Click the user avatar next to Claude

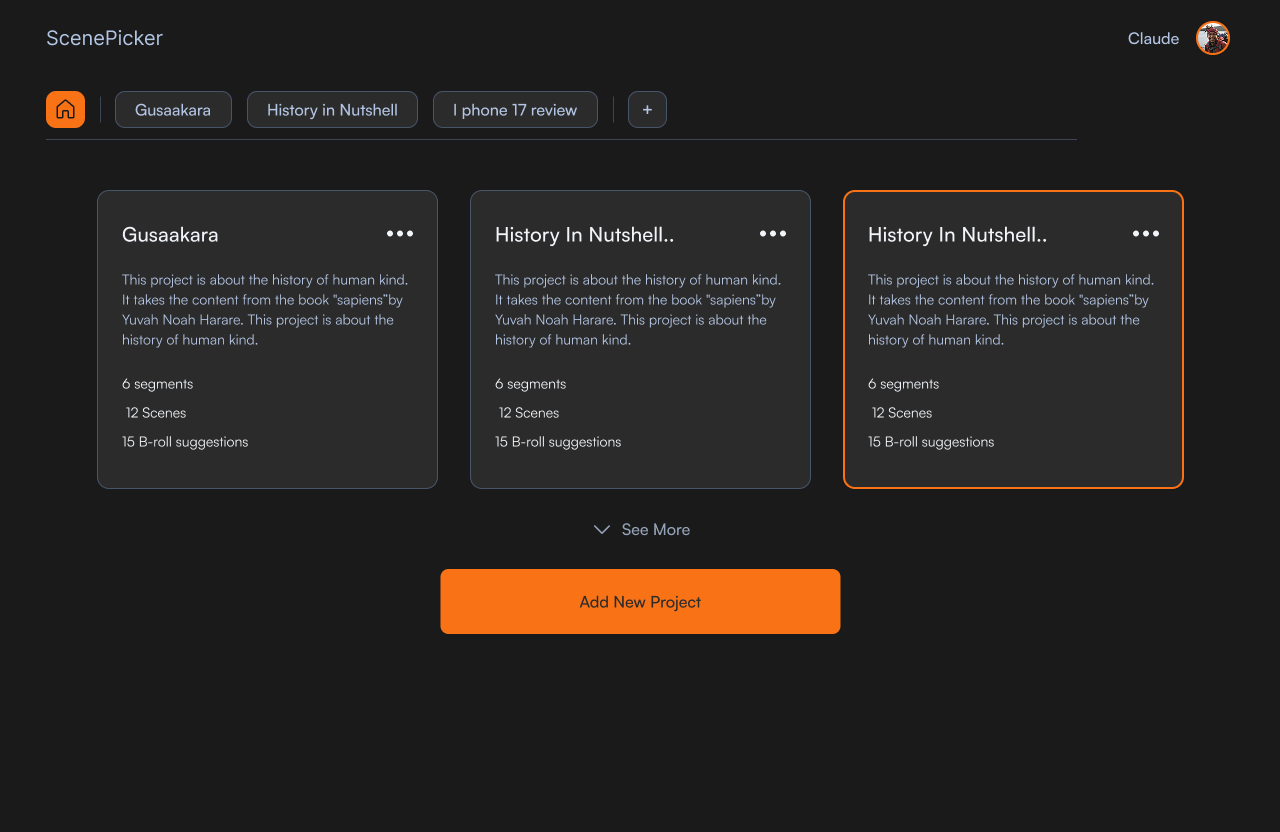[x=1213, y=38]
